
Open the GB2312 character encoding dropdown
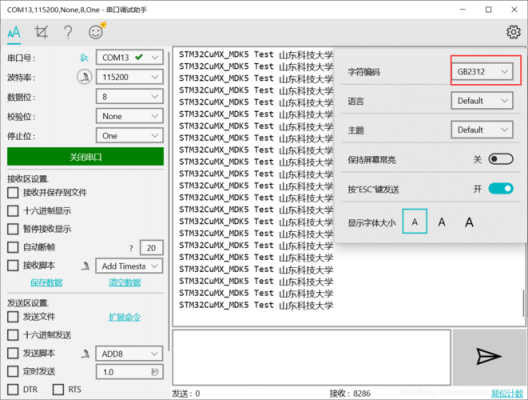coord(482,71)
